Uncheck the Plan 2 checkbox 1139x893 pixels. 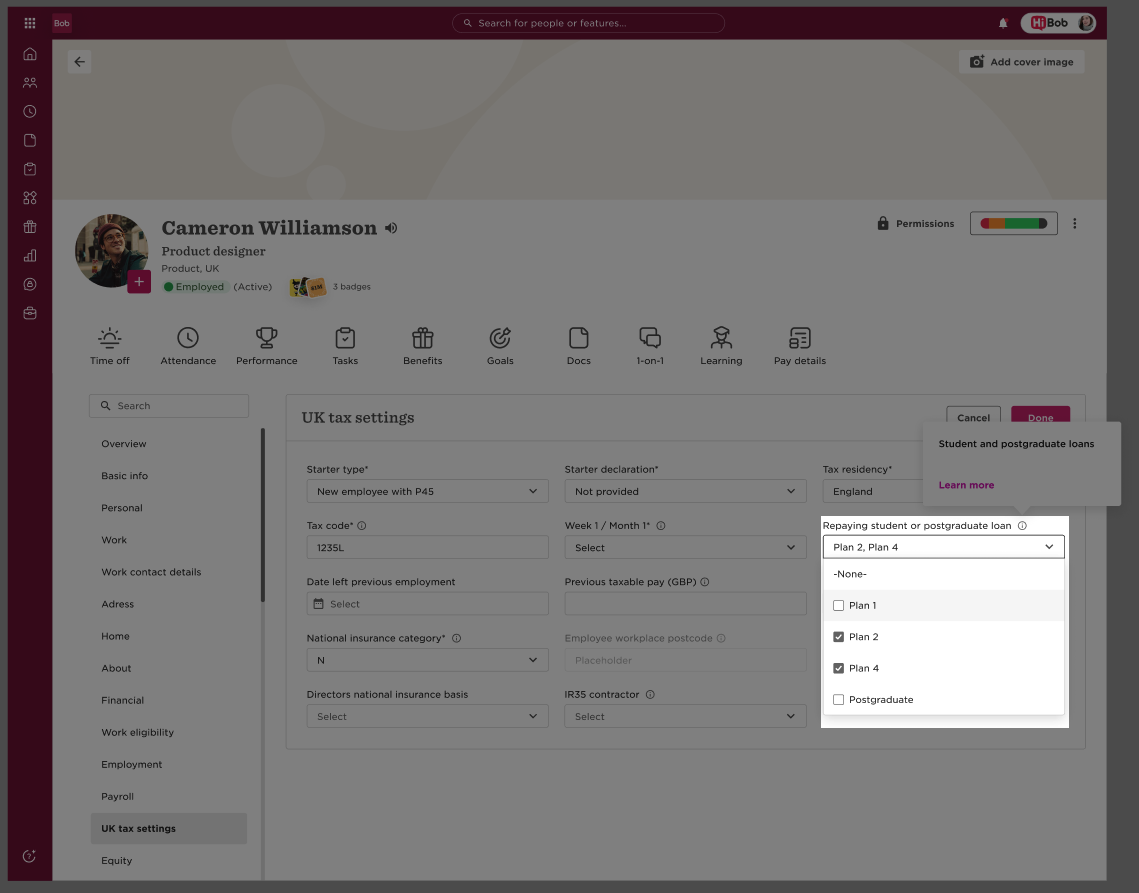838,637
